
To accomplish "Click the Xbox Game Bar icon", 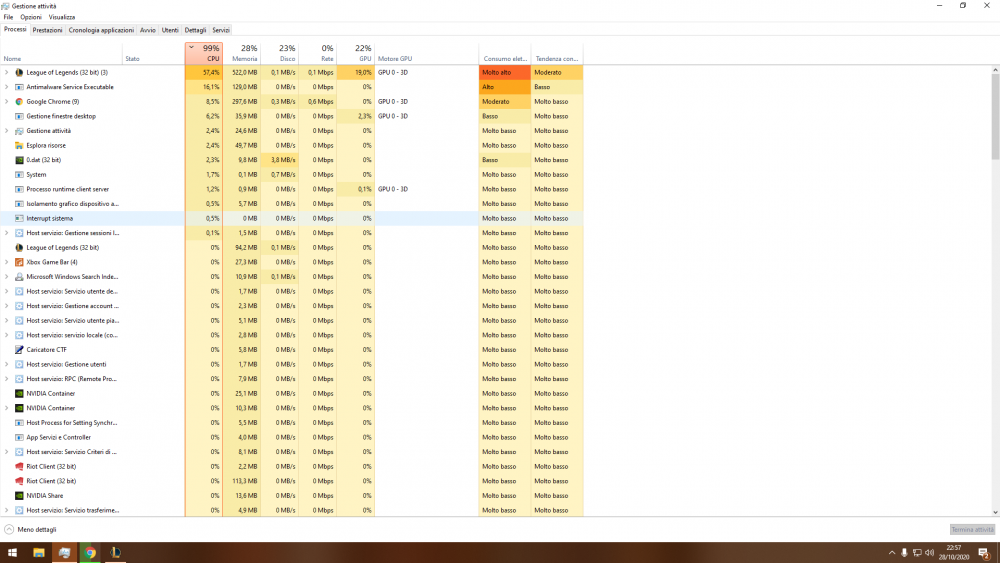I will (19, 263).
